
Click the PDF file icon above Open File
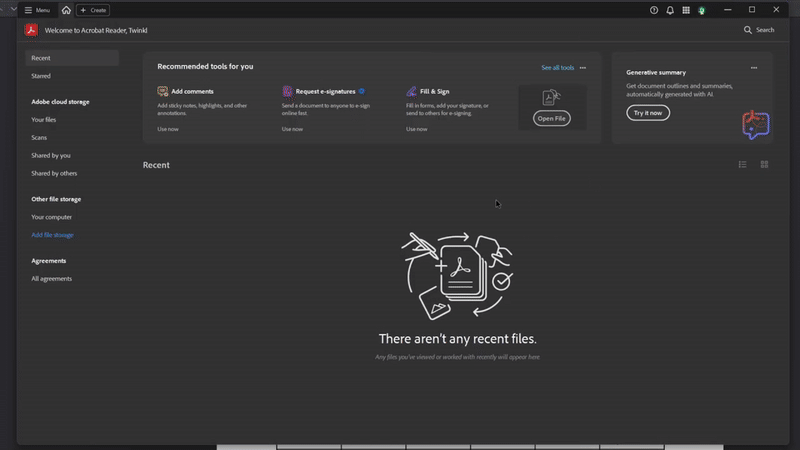pos(551,97)
